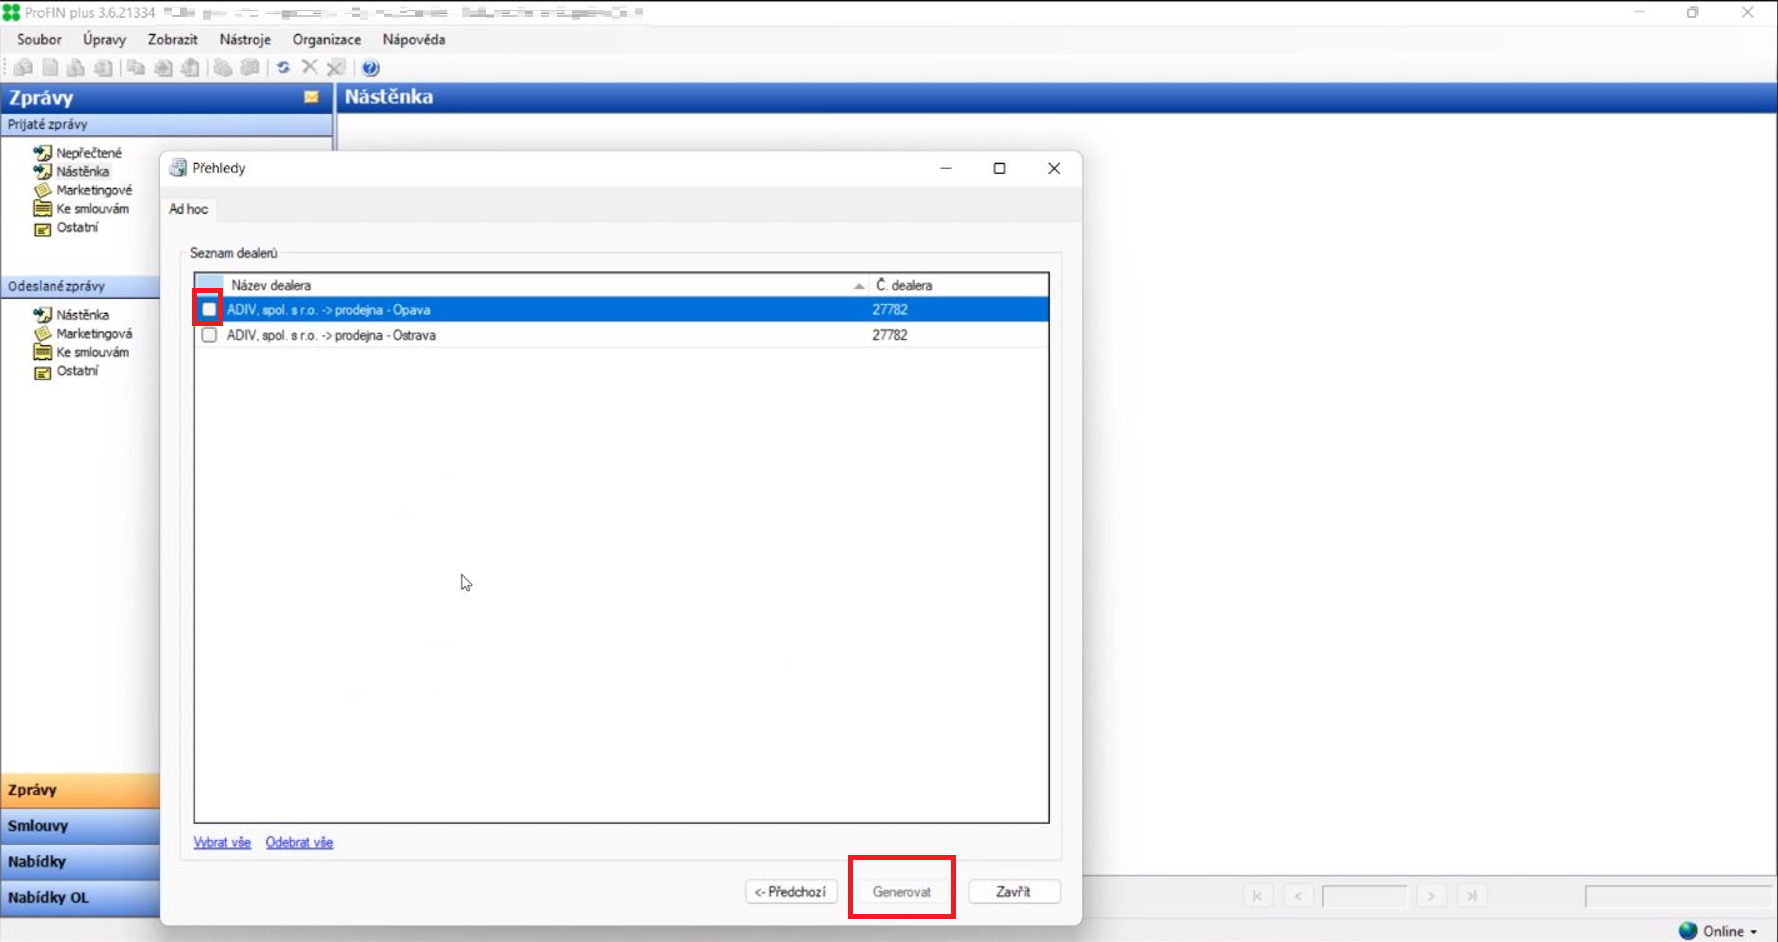
Task: Click the Odebrat vše link
Action: (x=299, y=843)
